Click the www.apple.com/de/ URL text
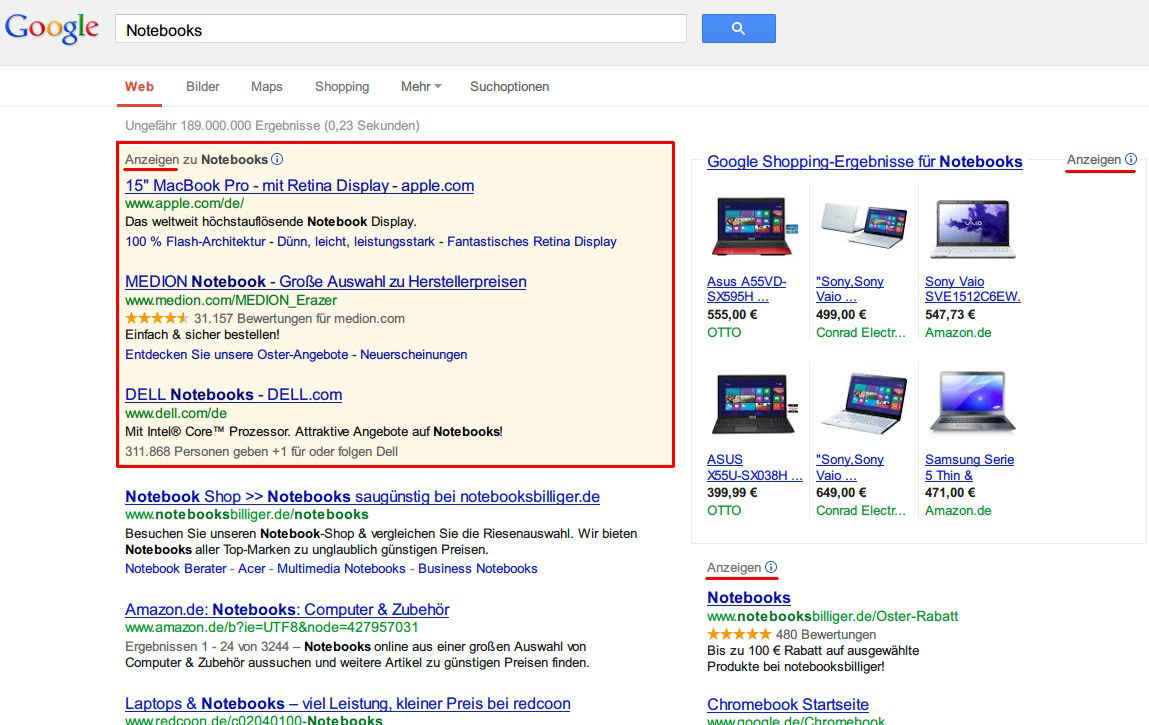The height and width of the screenshot is (725, 1149). click(x=185, y=203)
